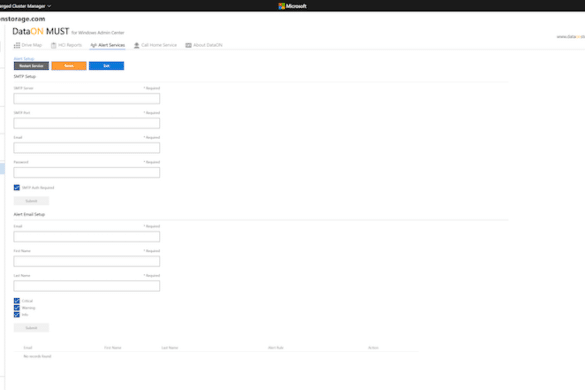
Task: Click the SMTP Setup Email field
Action: [x=87, y=148]
